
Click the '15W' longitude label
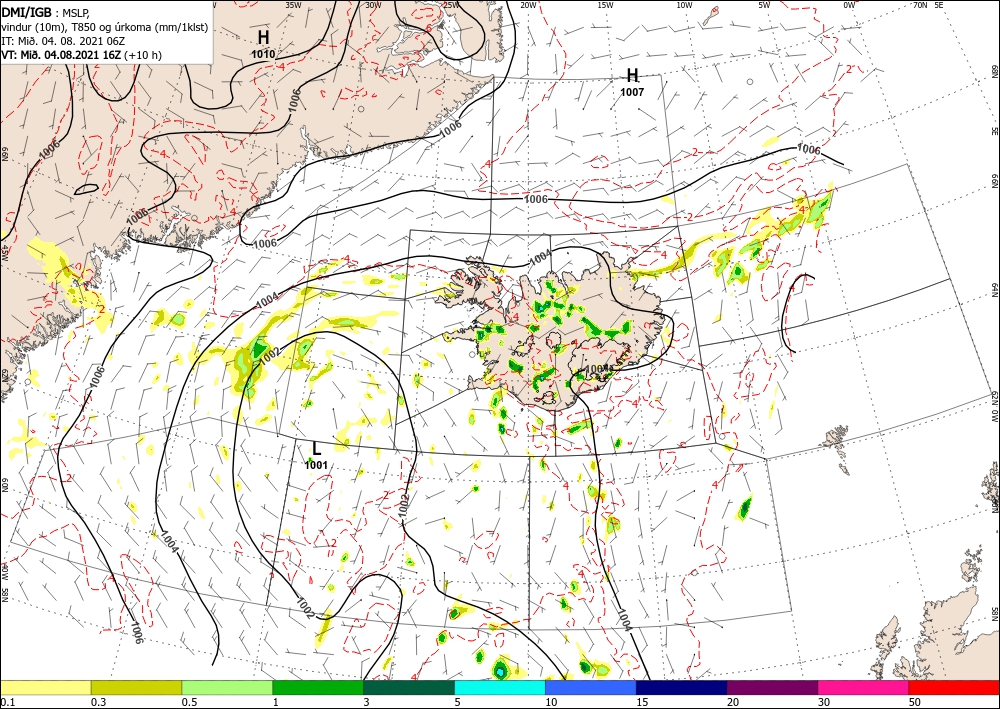606,5
